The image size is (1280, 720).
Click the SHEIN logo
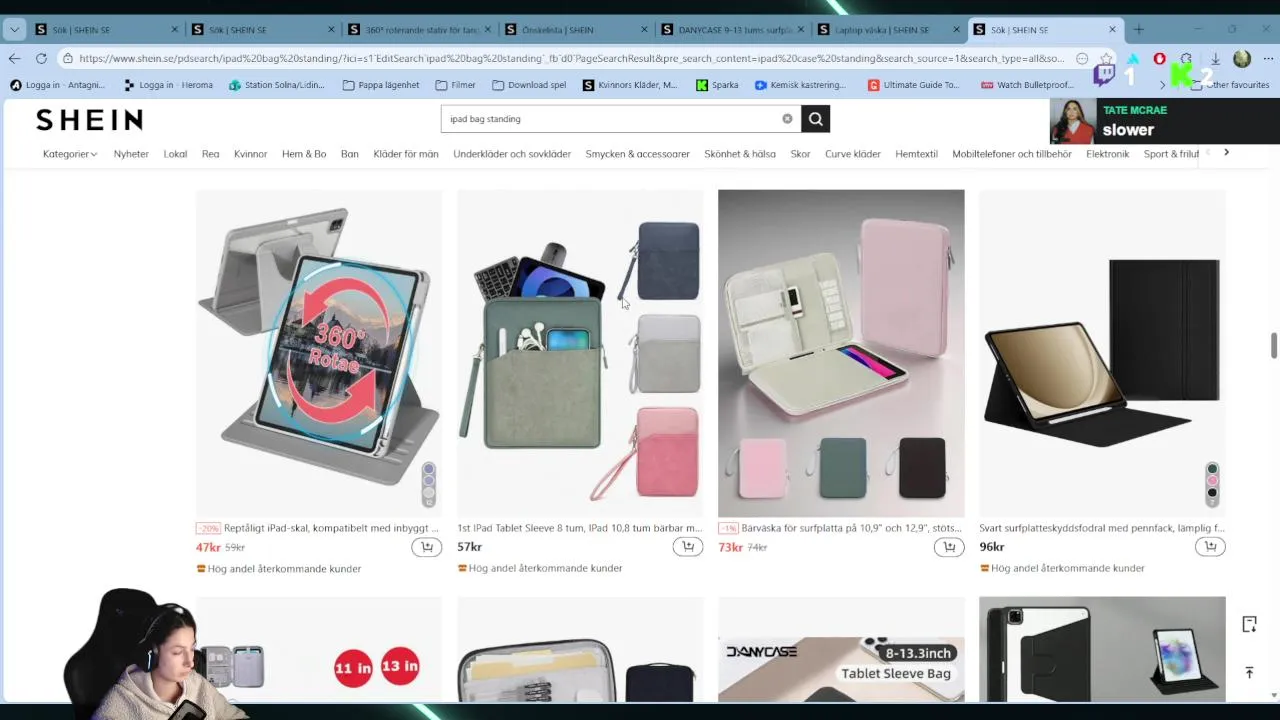[x=89, y=120]
